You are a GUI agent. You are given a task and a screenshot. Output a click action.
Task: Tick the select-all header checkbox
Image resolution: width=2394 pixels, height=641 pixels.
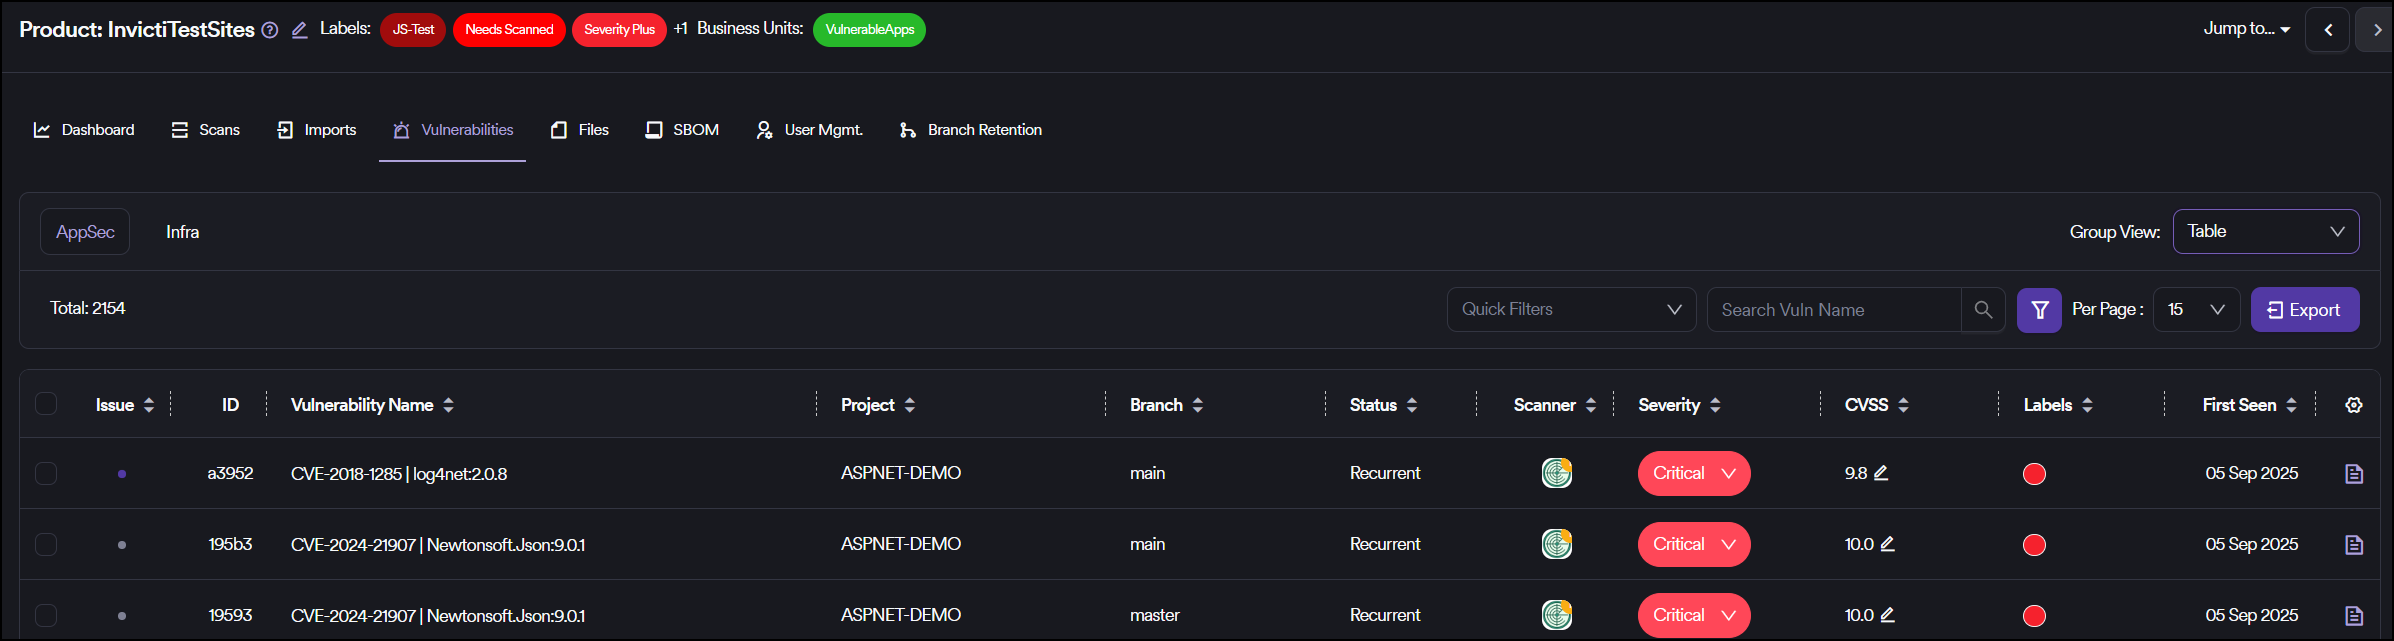click(x=46, y=404)
